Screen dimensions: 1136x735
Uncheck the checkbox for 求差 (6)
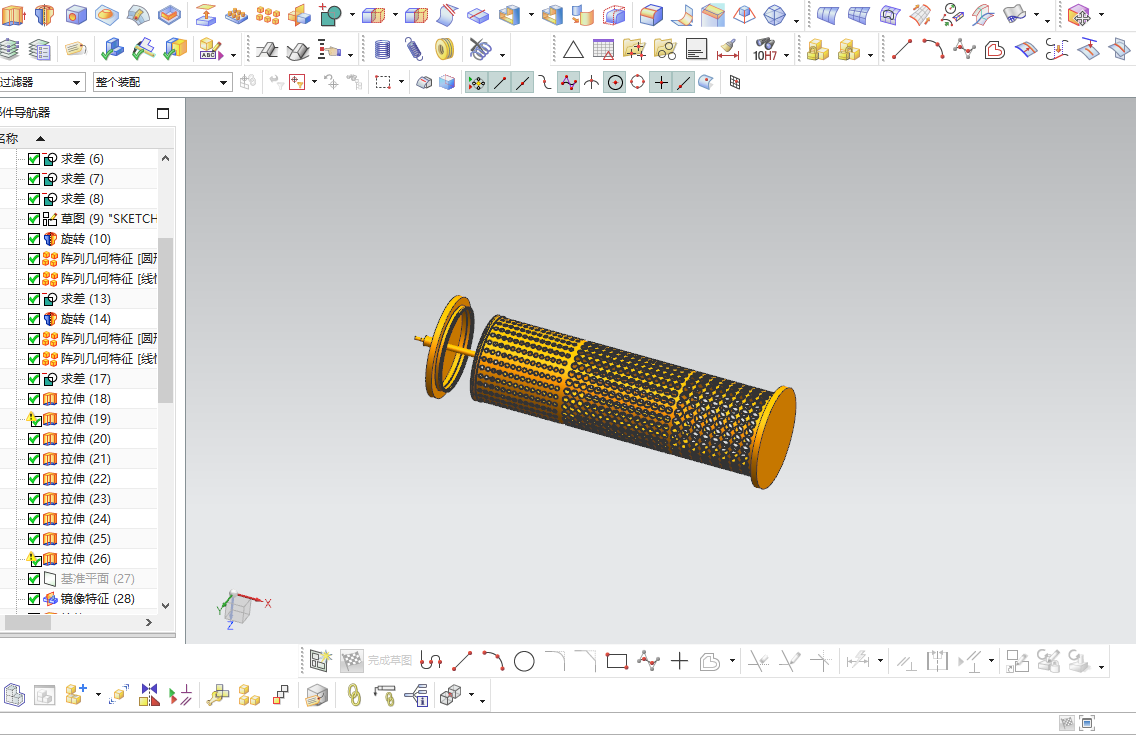tap(34, 159)
